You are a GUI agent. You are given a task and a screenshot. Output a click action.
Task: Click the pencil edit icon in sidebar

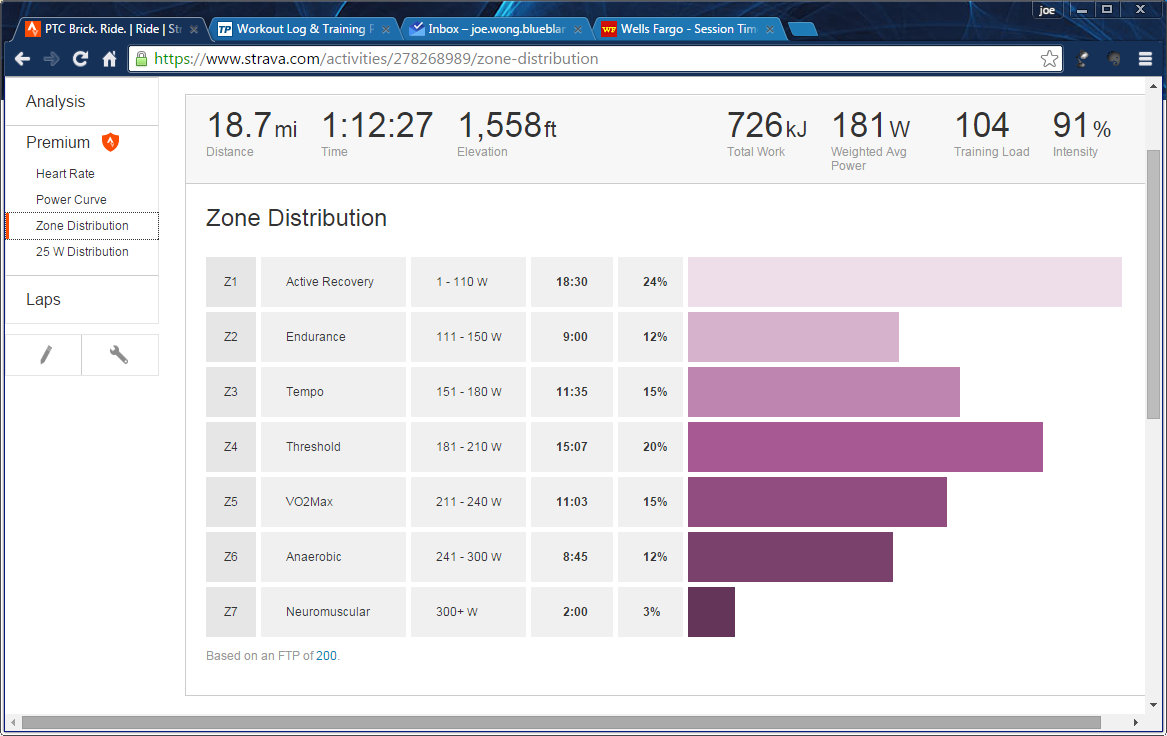(44, 355)
